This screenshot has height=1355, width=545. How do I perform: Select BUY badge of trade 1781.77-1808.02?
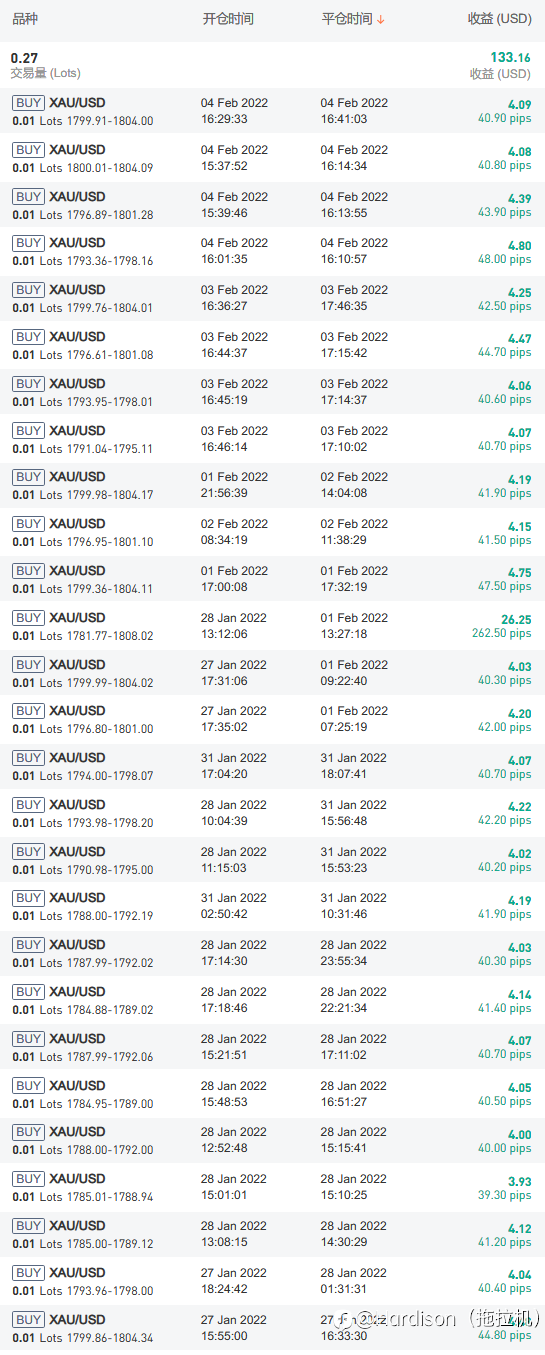pyautogui.click(x=28, y=618)
